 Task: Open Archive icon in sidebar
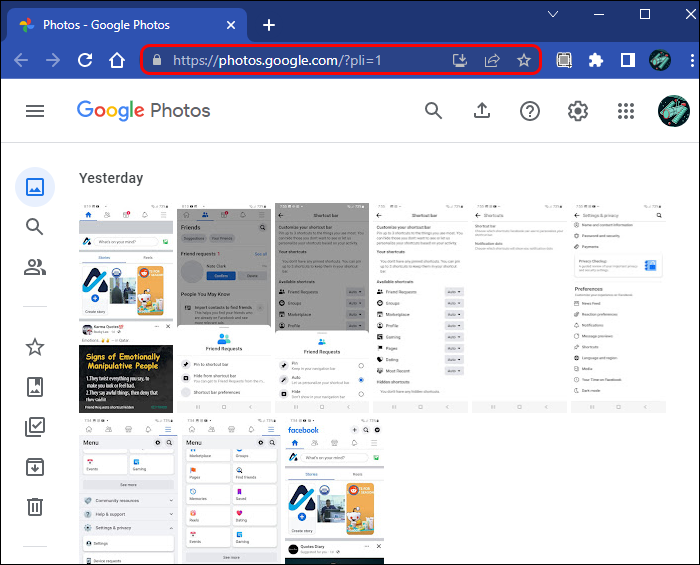pos(35,467)
